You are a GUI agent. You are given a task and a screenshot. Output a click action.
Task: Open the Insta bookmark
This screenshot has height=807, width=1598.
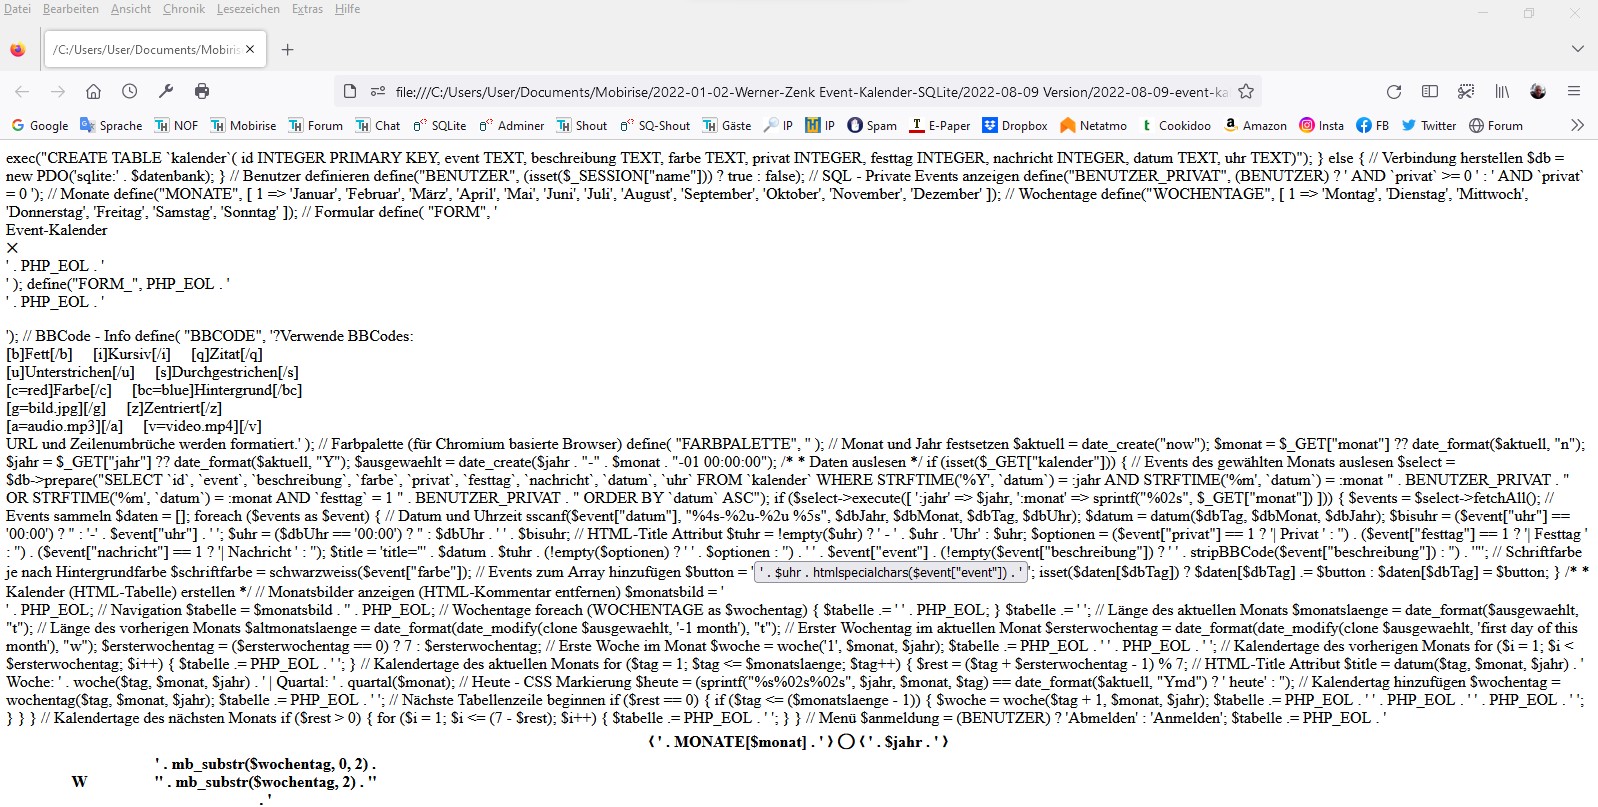click(1322, 126)
